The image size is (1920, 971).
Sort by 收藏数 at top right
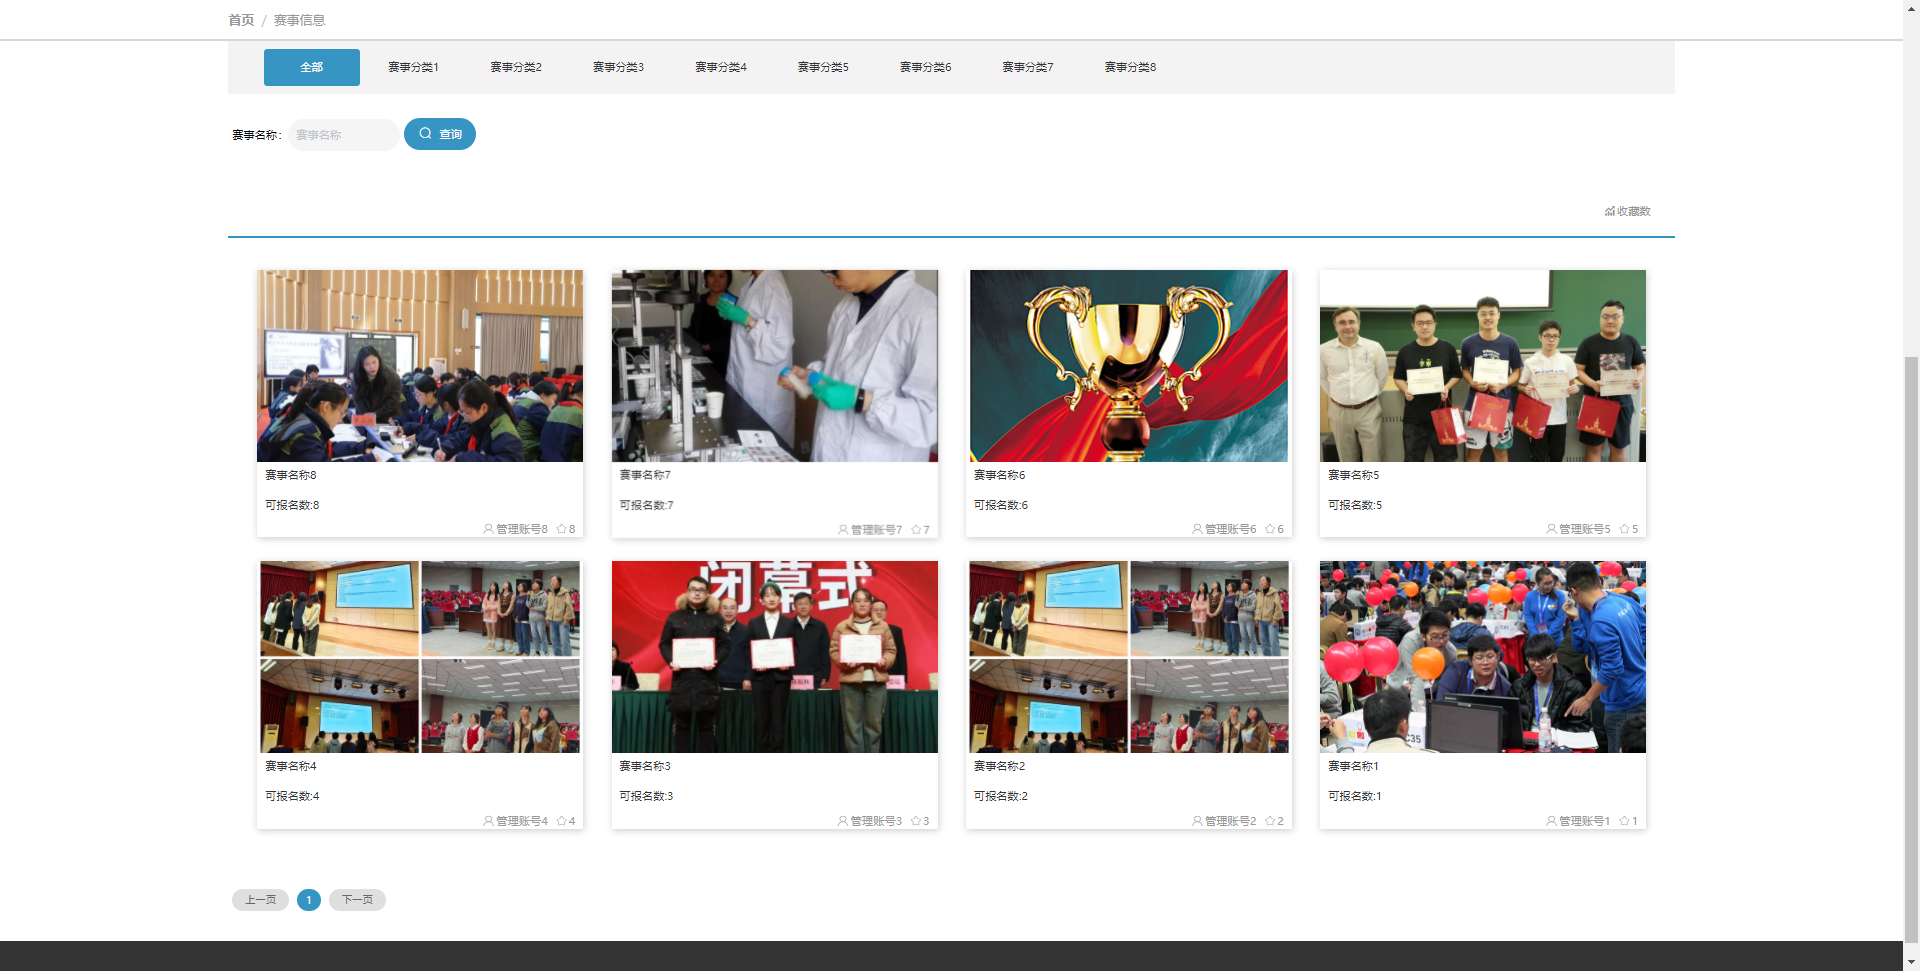click(x=1628, y=211)
